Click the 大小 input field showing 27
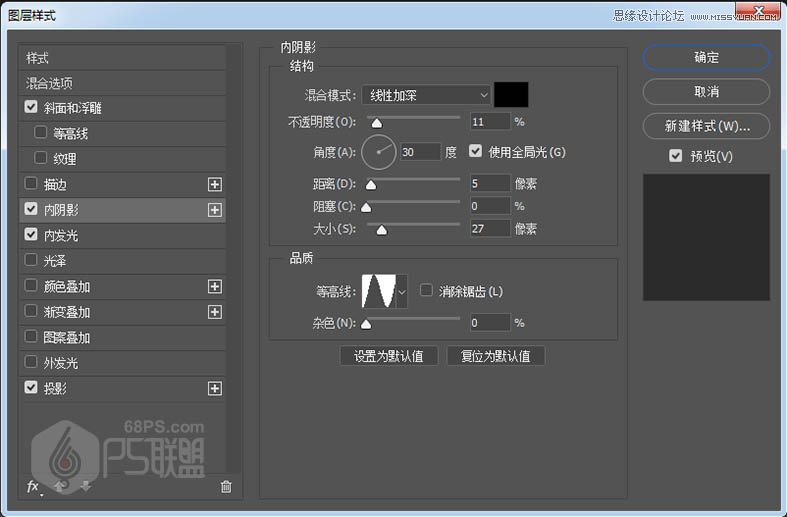This screenshot has width=787, height=517. 490,229
